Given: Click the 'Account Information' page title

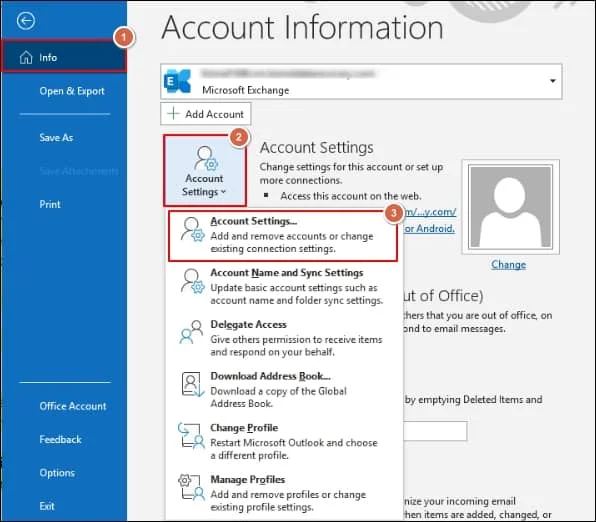Looking at the screenshot, I should (x=303, y=27).
